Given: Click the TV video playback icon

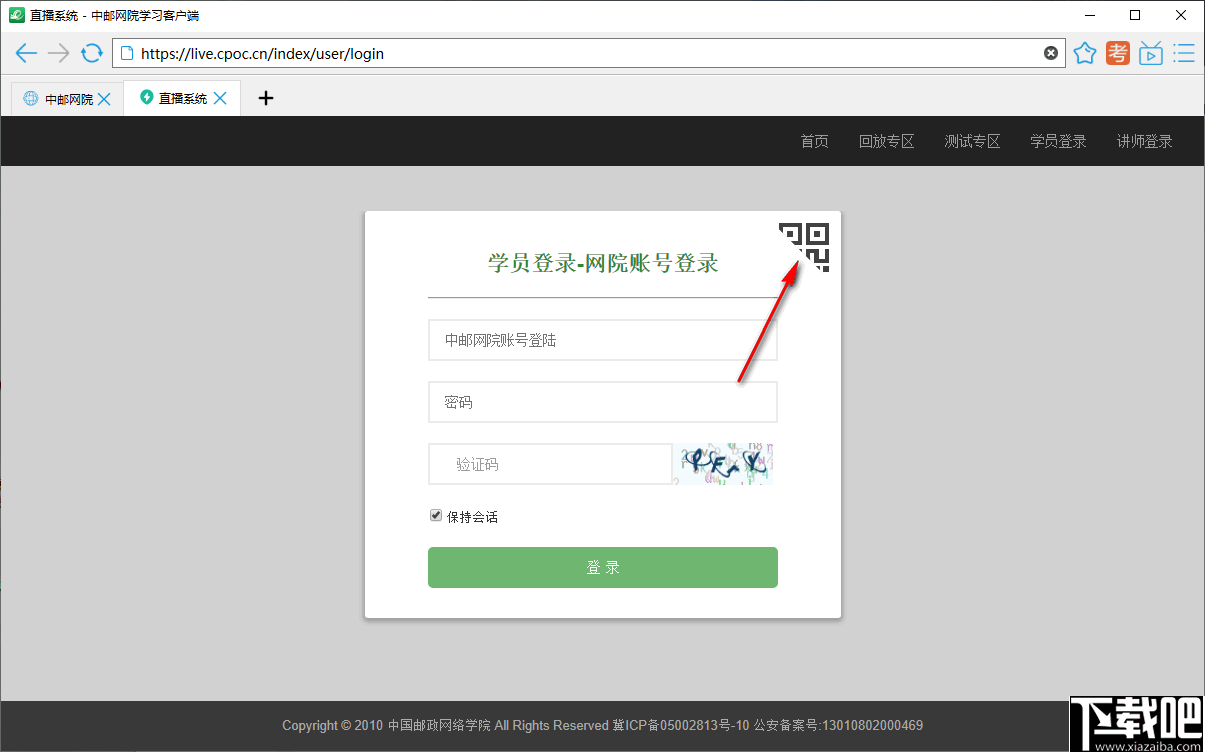Looking at the screenshot, I should pos(1151,53).
